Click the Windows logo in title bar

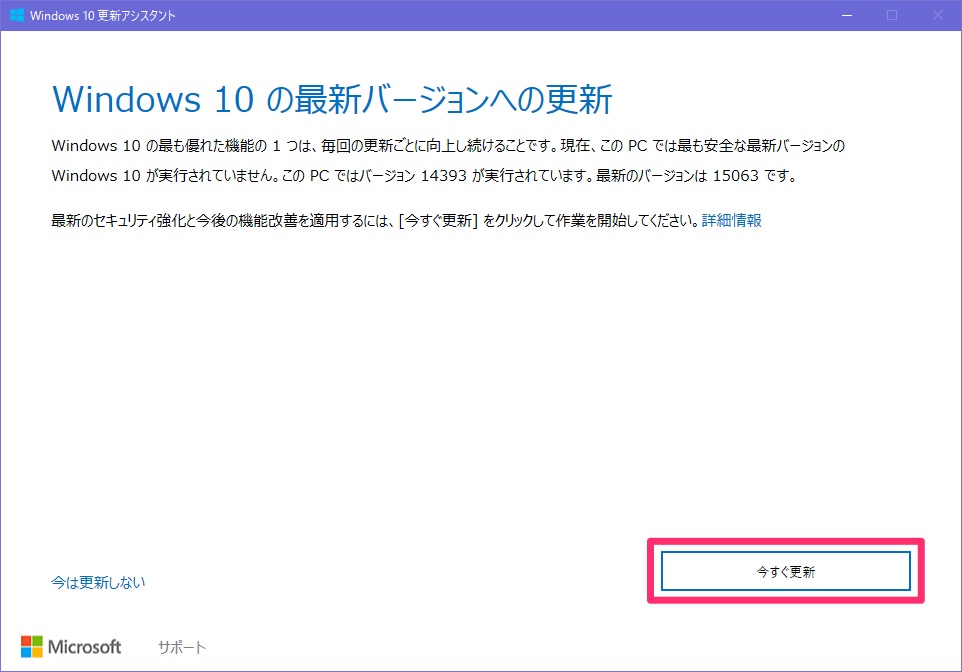(x=17, y=15)
